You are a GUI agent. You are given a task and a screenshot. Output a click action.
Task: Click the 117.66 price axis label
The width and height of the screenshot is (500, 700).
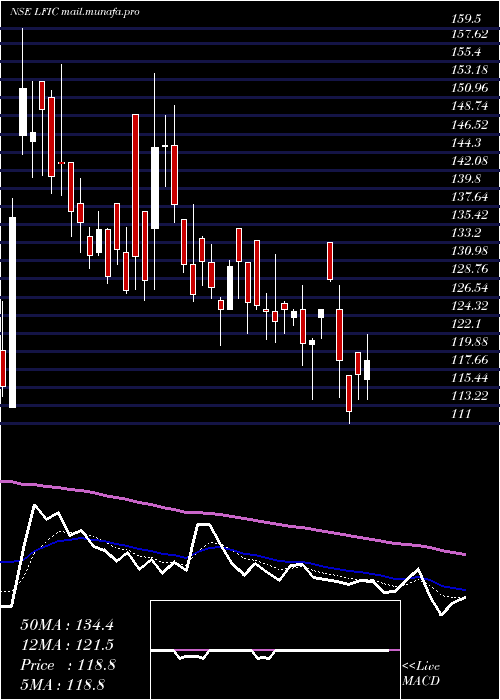(x=470, y=360)
